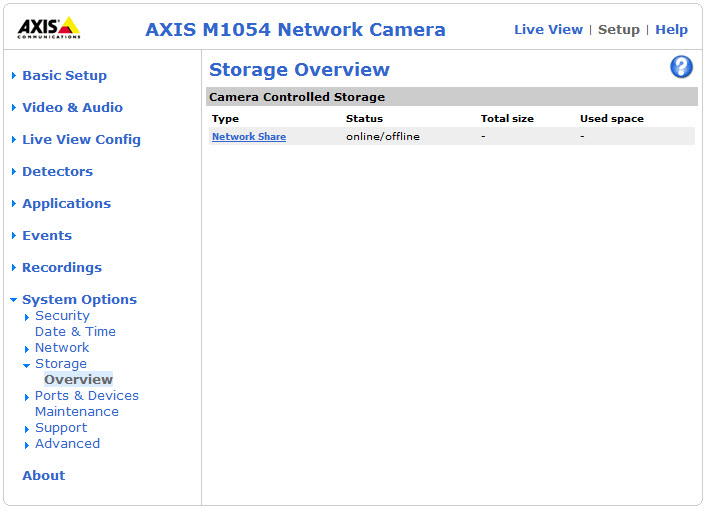706x511 pixels.
Task: Expand the Network submenu arrow
Action: pos(27,349)
